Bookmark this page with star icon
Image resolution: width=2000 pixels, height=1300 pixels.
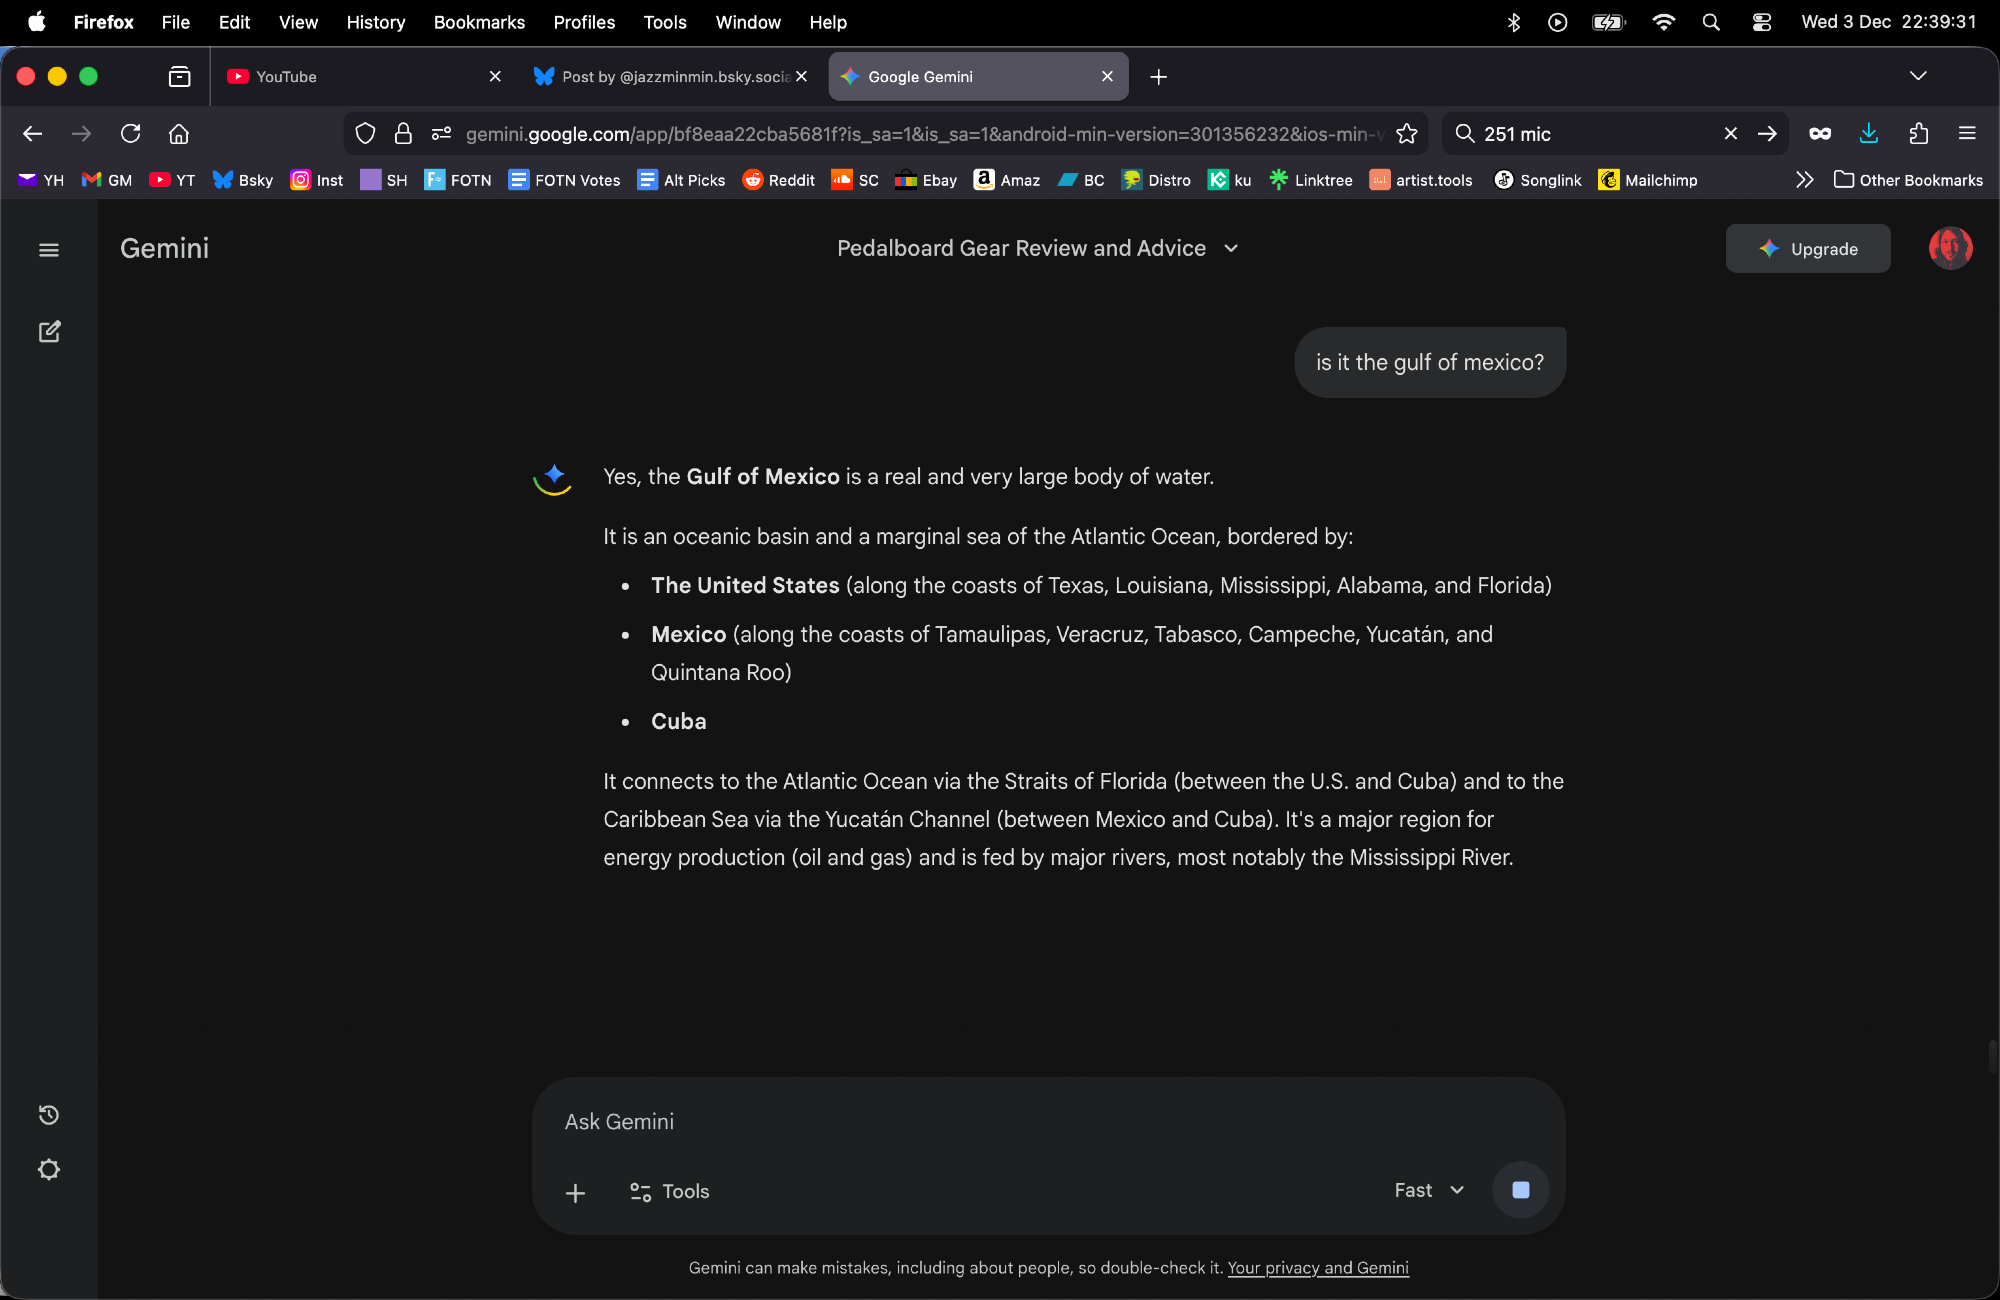pos(1407,134)
